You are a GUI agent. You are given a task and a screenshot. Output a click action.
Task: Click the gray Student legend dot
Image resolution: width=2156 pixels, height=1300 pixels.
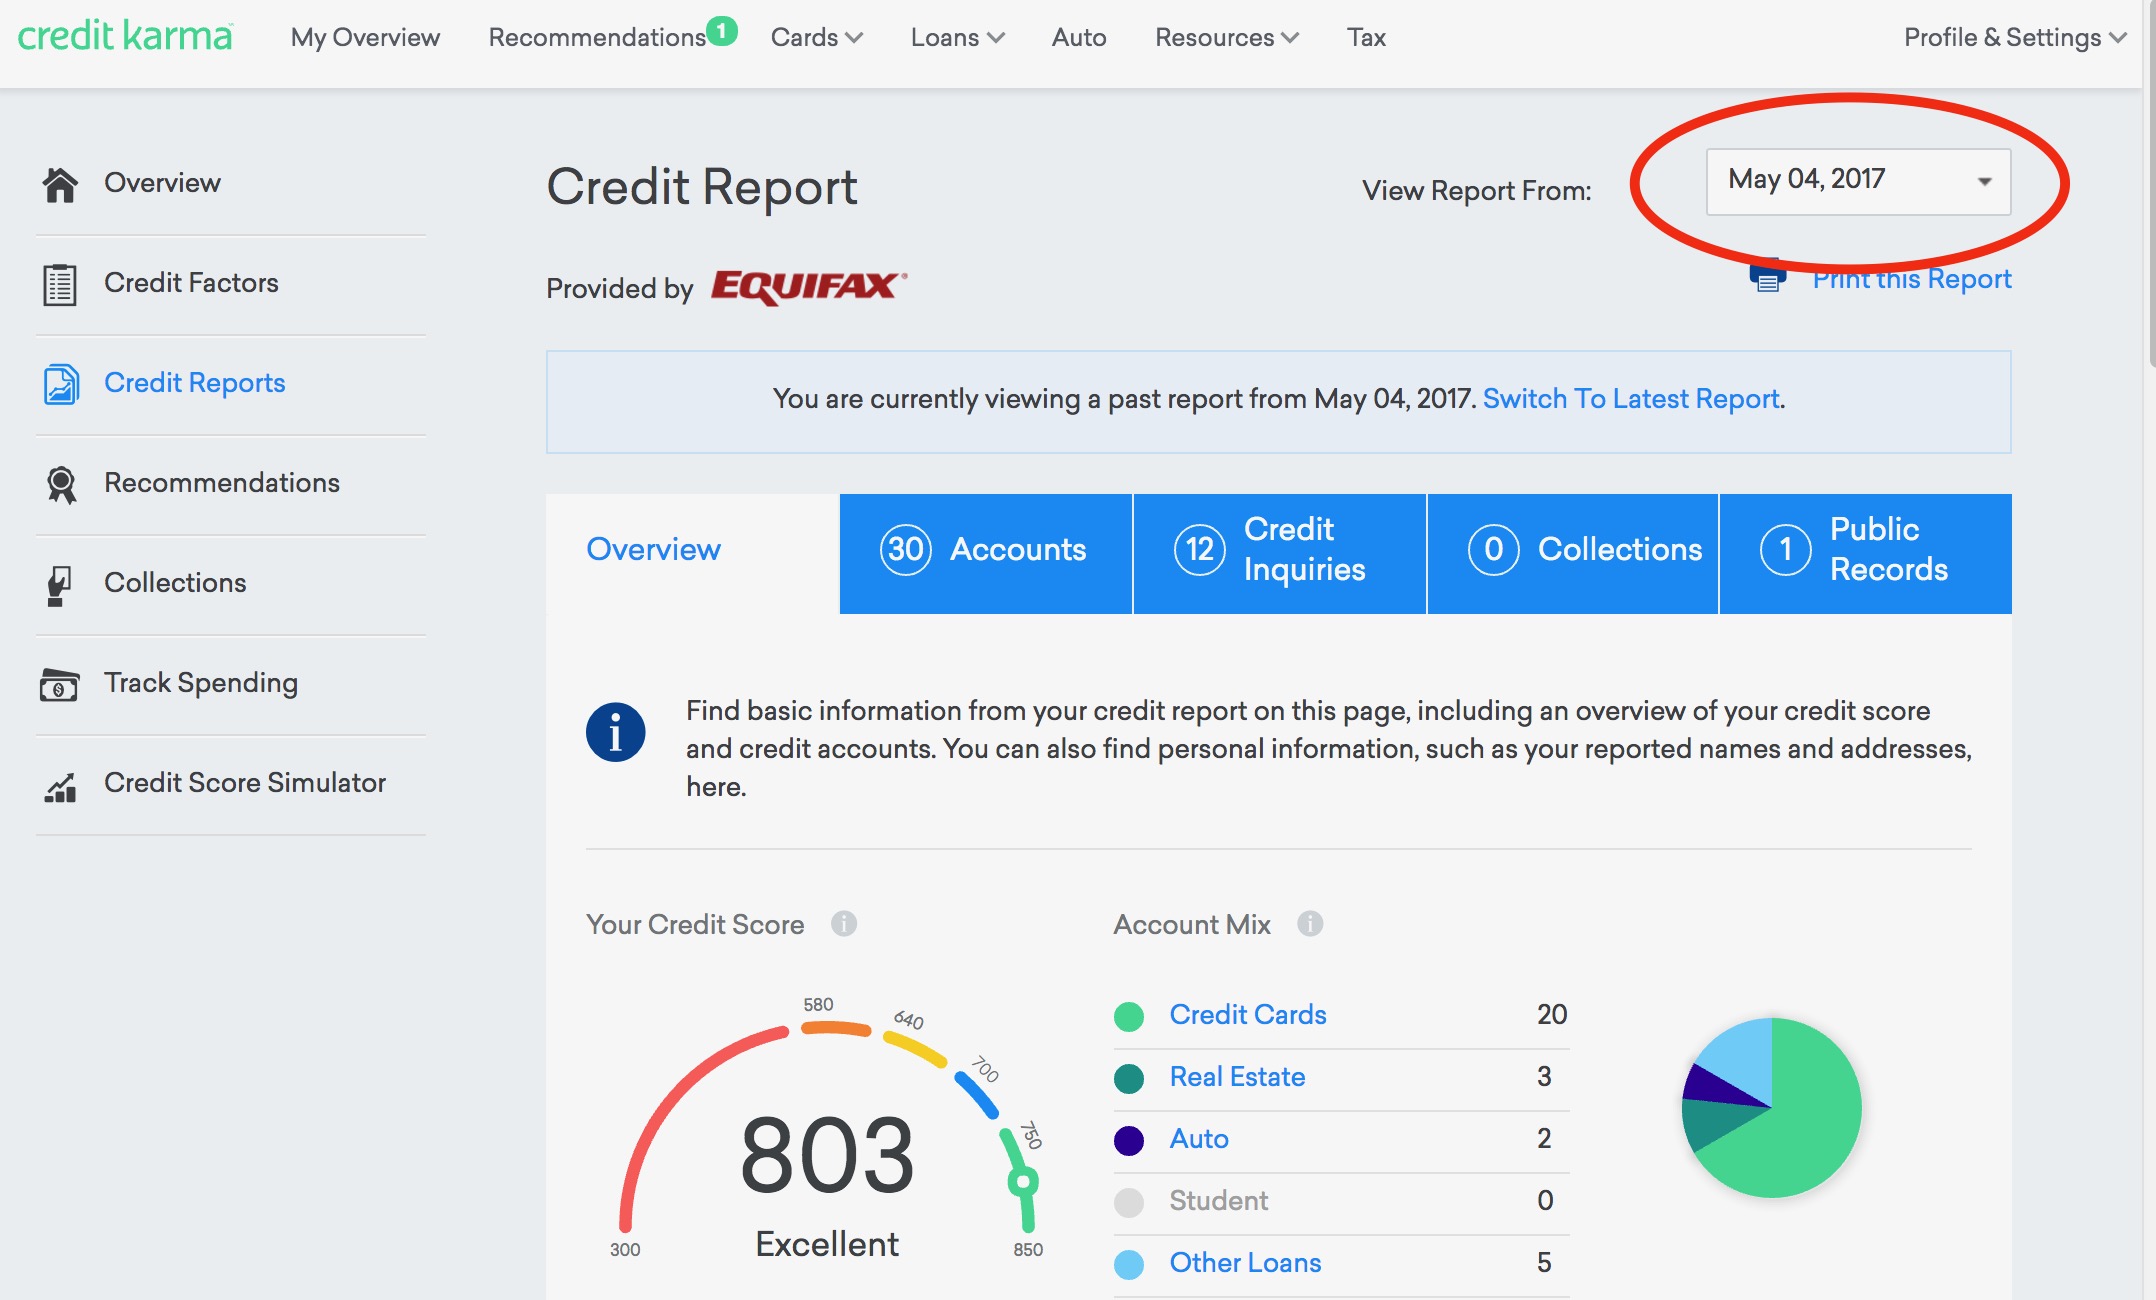[x=1129, y=1202]
